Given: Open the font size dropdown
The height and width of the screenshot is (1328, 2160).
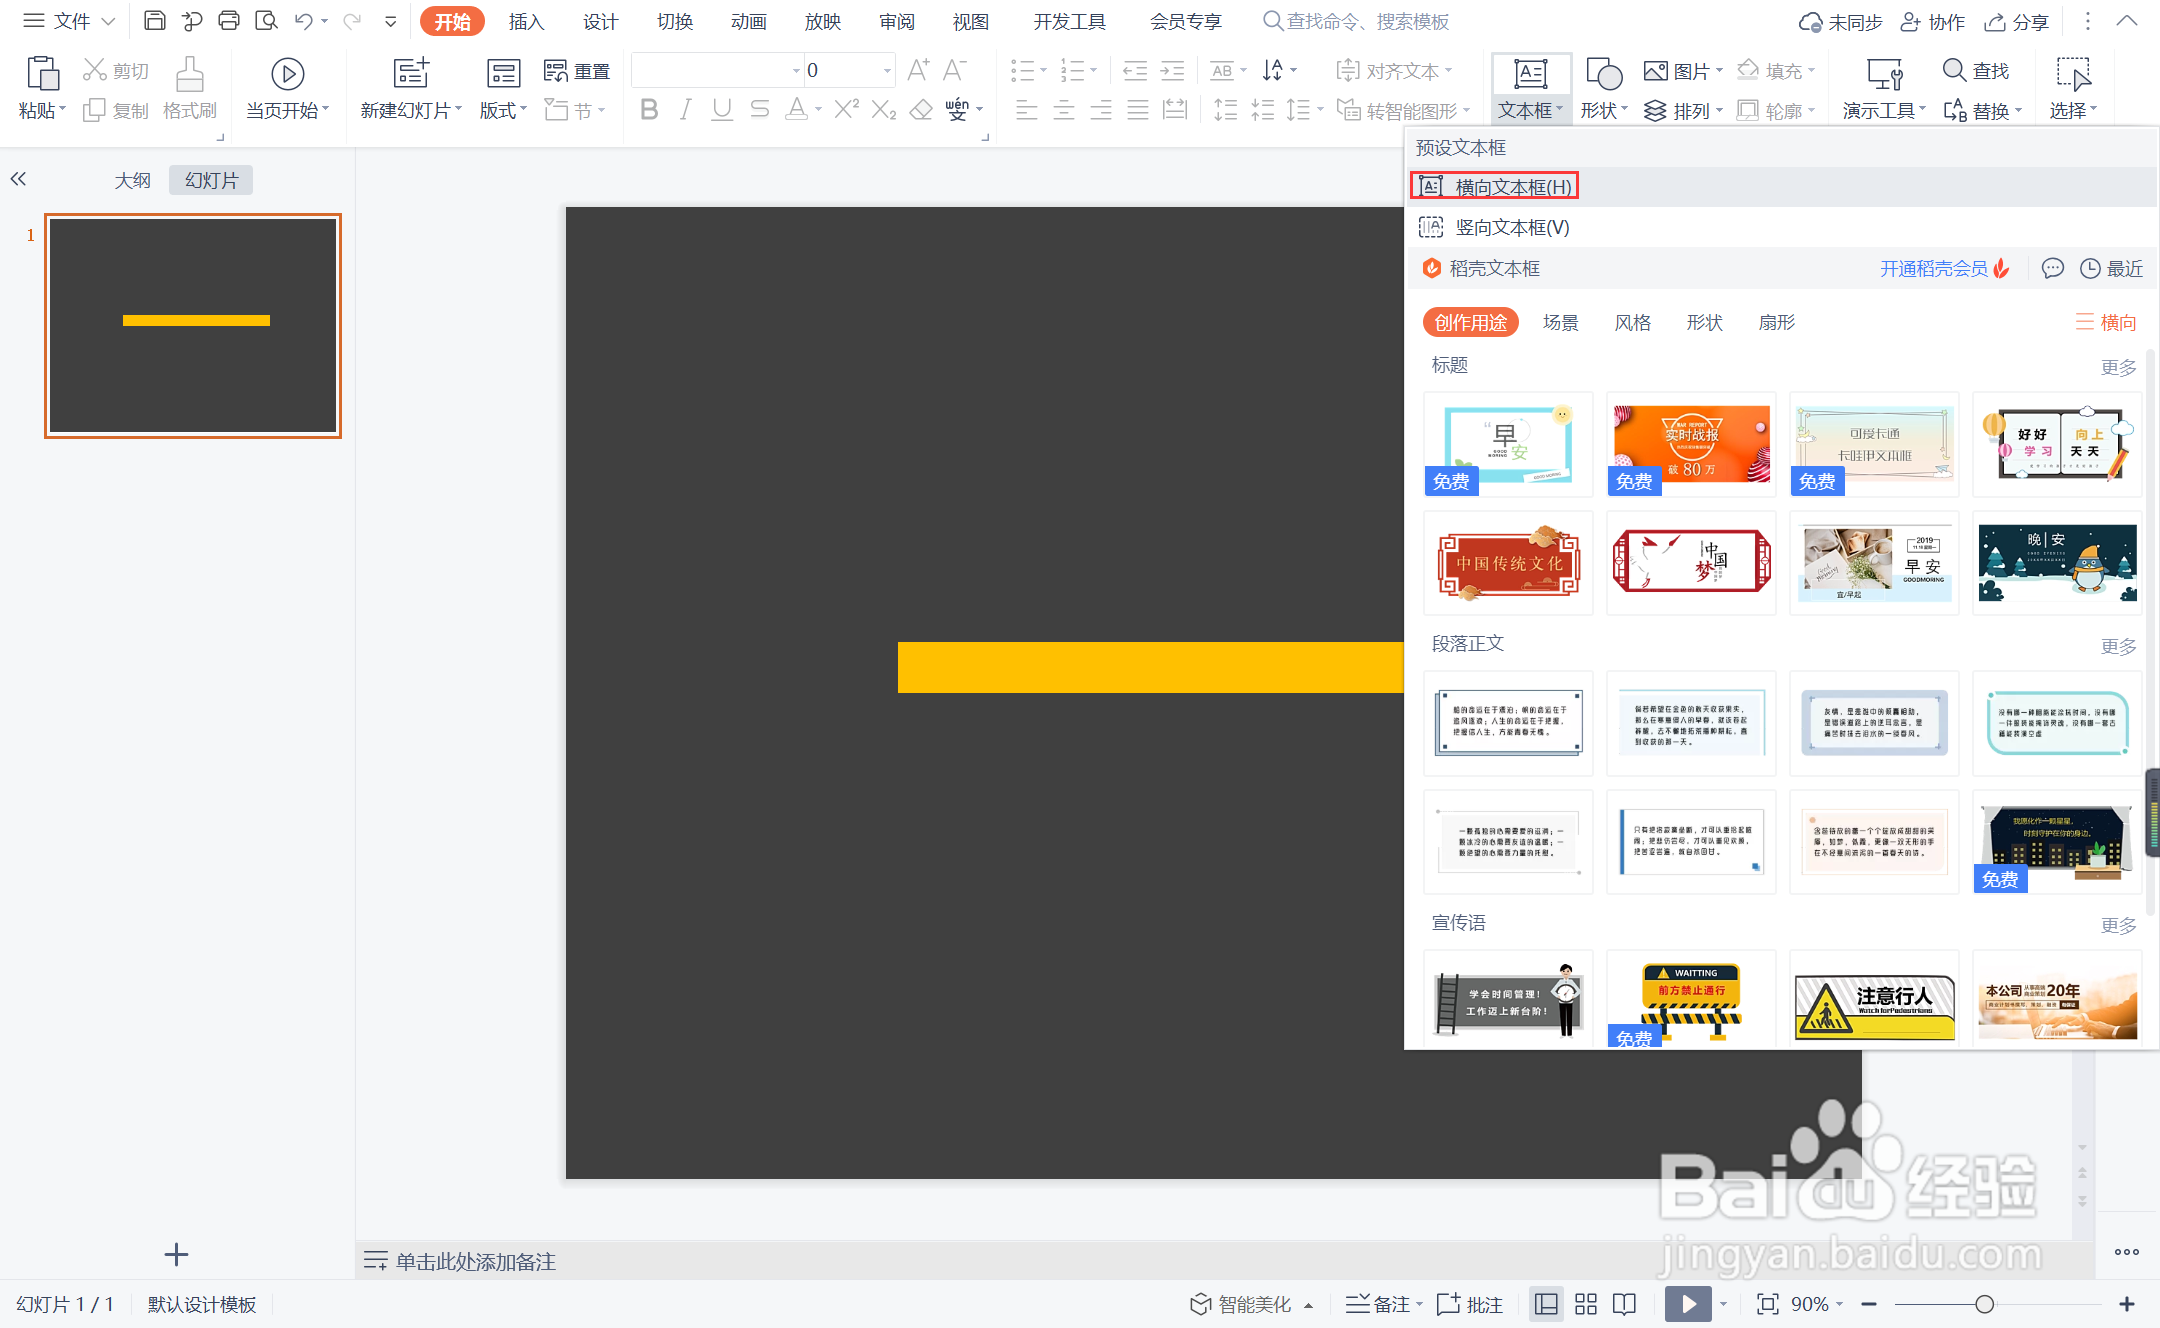Looking at the screenshot, I should 886,70.
